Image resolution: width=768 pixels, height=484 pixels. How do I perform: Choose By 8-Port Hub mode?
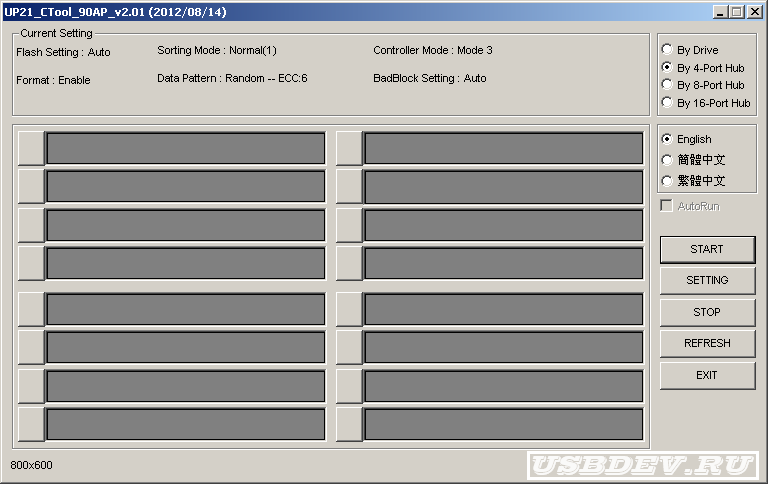(703, 85)
